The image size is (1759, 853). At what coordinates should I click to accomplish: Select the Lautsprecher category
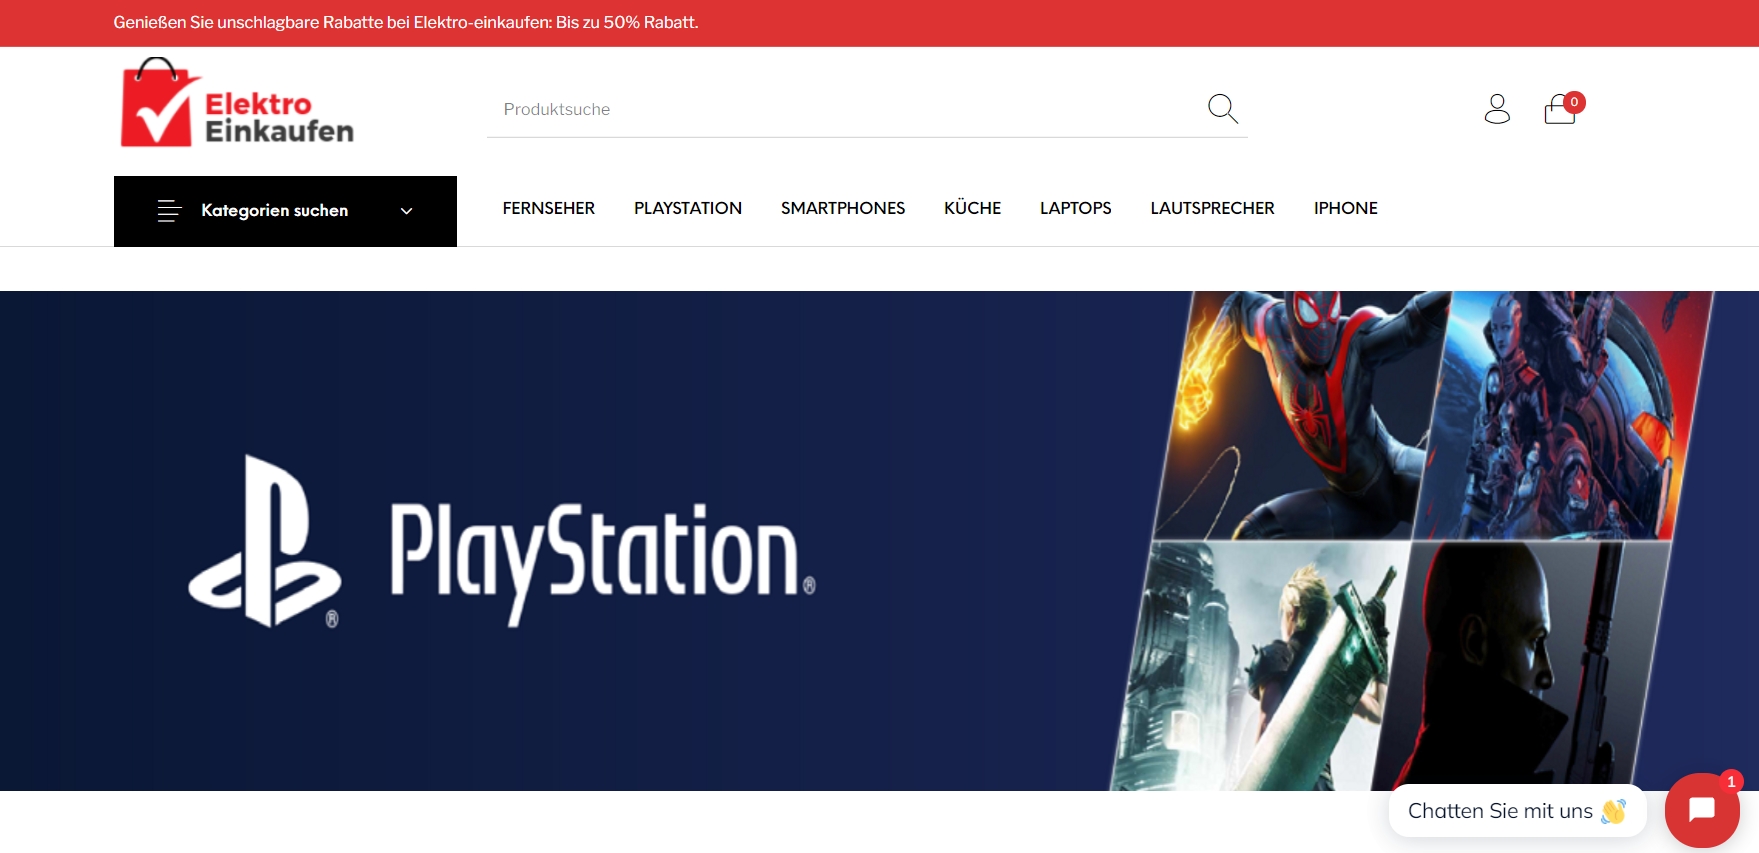(x=1212, y=208)
